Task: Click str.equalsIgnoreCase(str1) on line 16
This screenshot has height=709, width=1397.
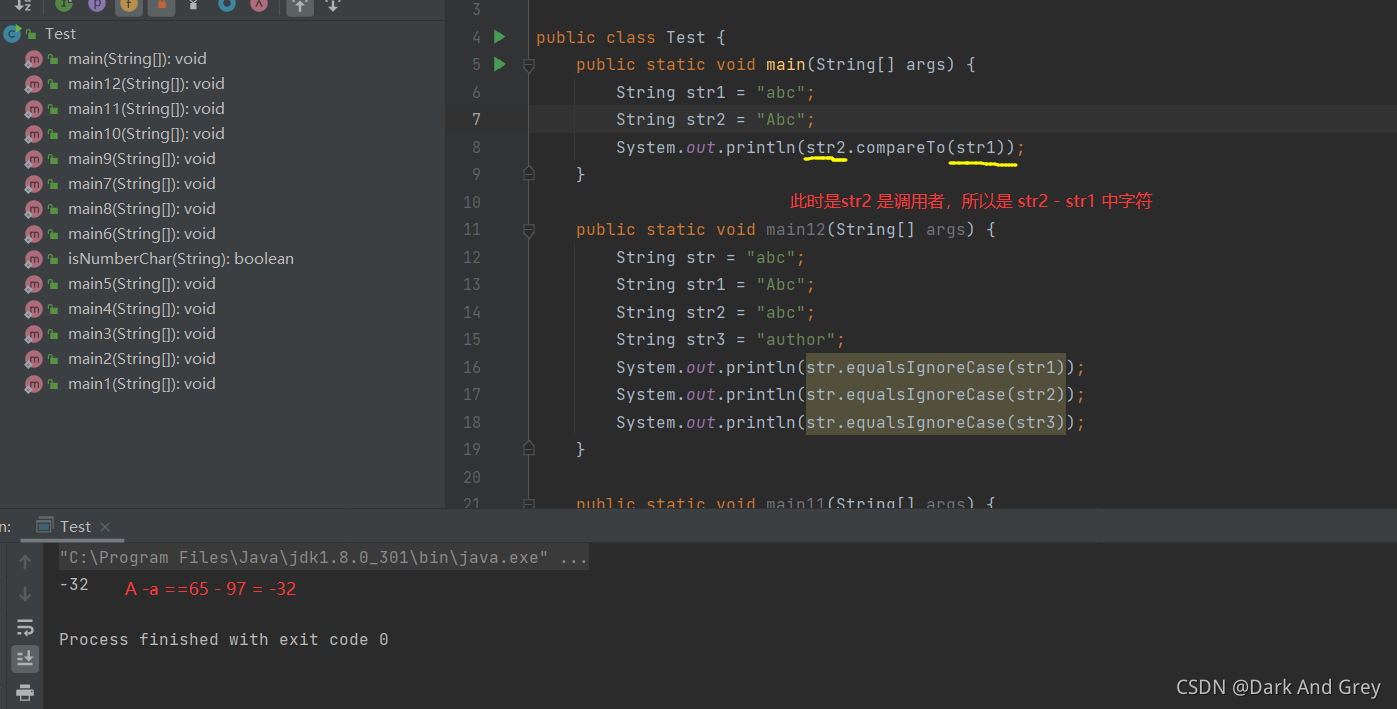Action: 936,367
